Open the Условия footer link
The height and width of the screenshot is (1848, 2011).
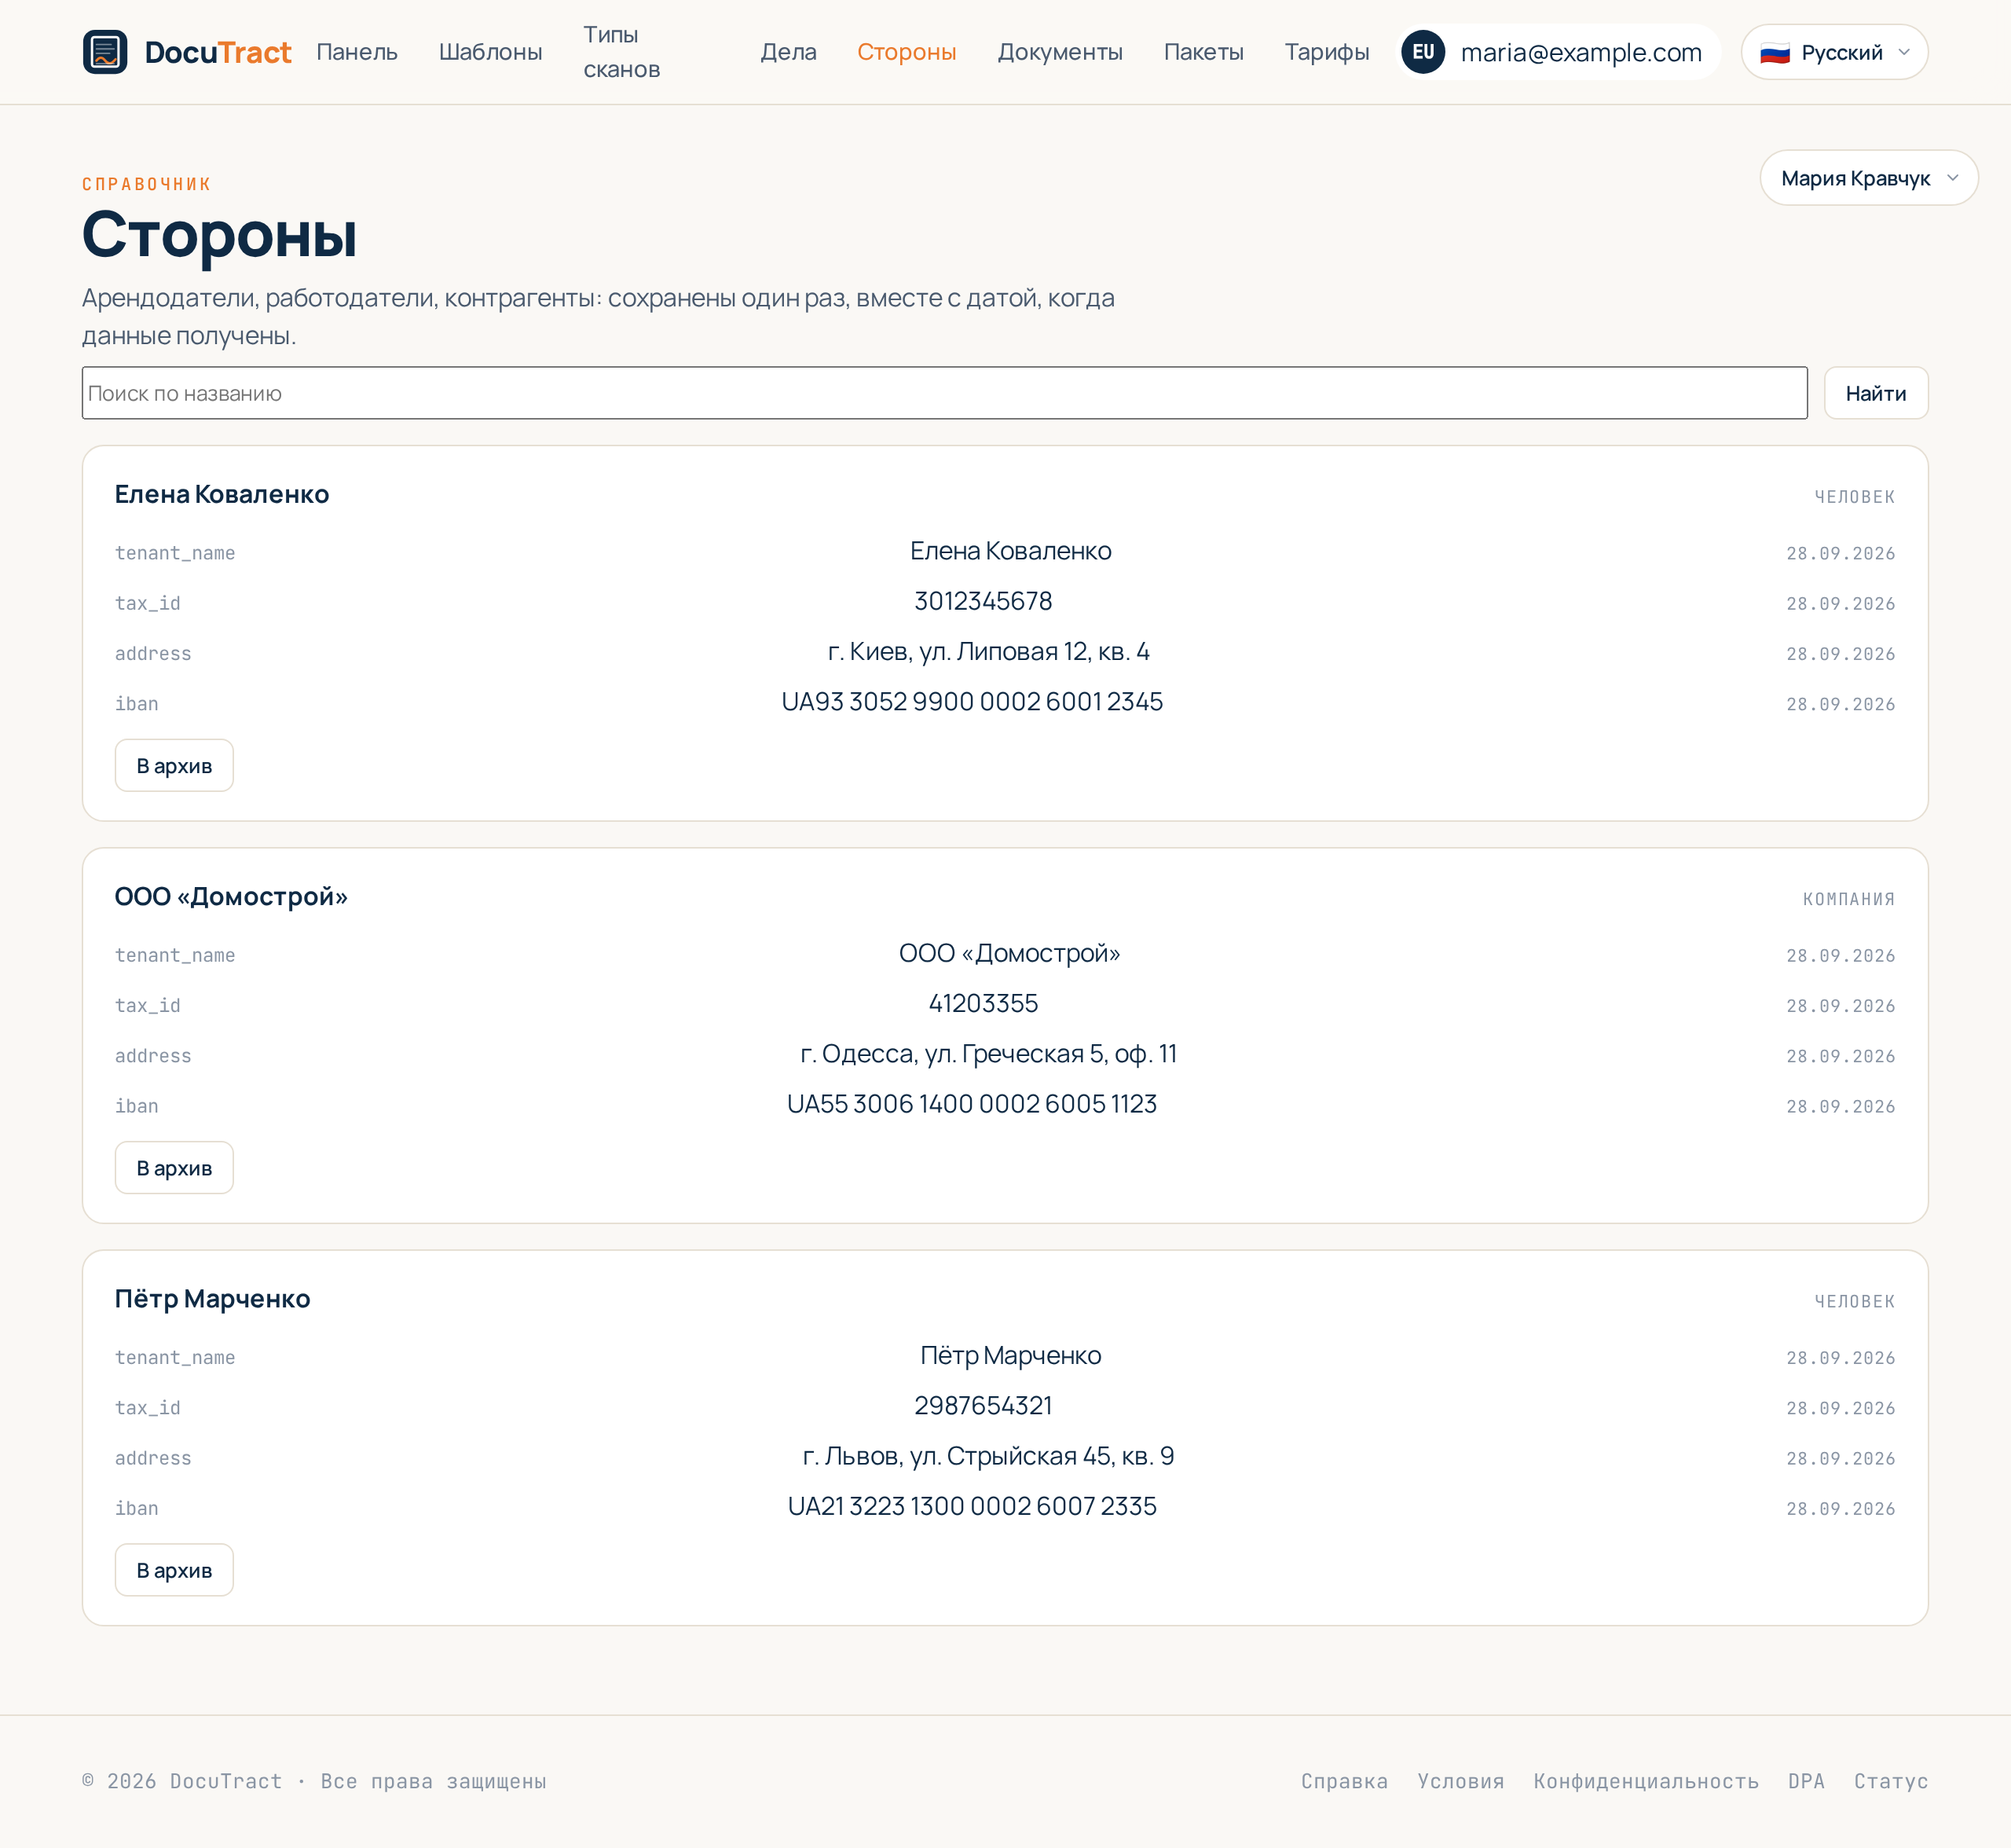click(1460, 1781)
